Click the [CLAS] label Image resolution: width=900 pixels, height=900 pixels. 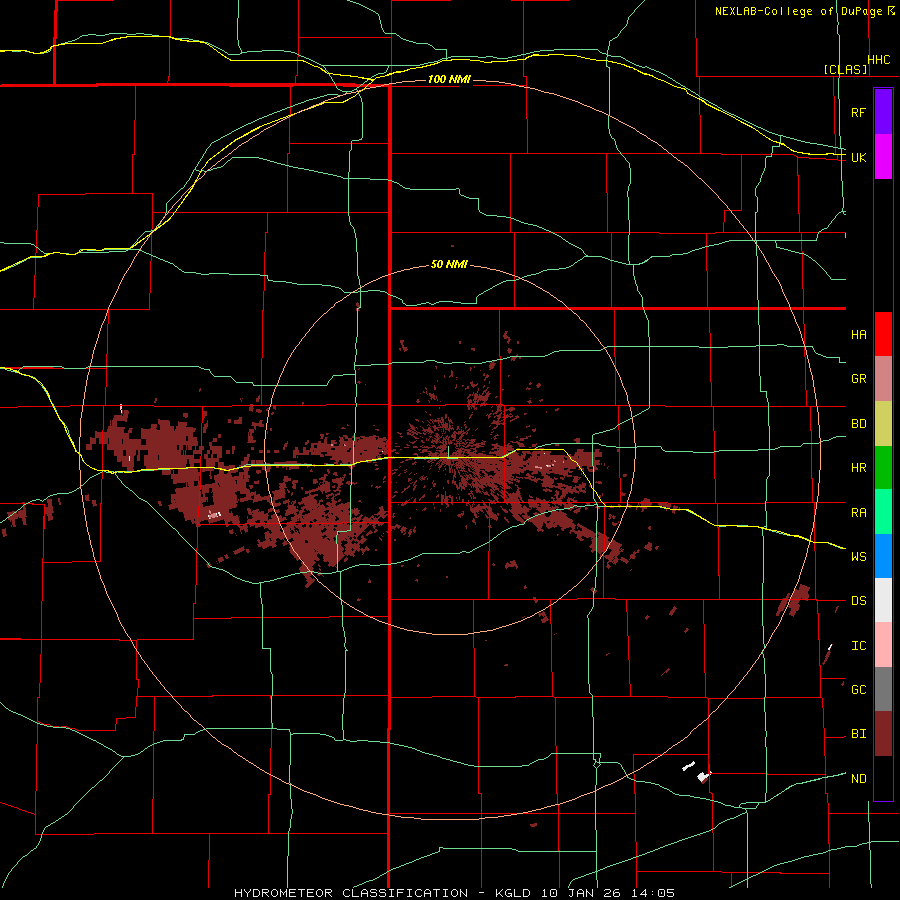[x=845, y=69]
